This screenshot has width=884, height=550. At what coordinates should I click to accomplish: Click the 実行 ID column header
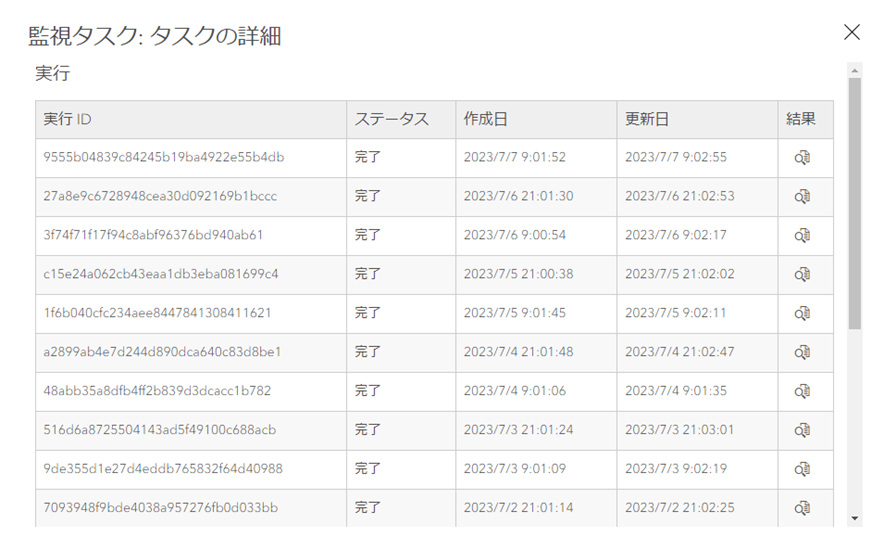tap(68, 119)
